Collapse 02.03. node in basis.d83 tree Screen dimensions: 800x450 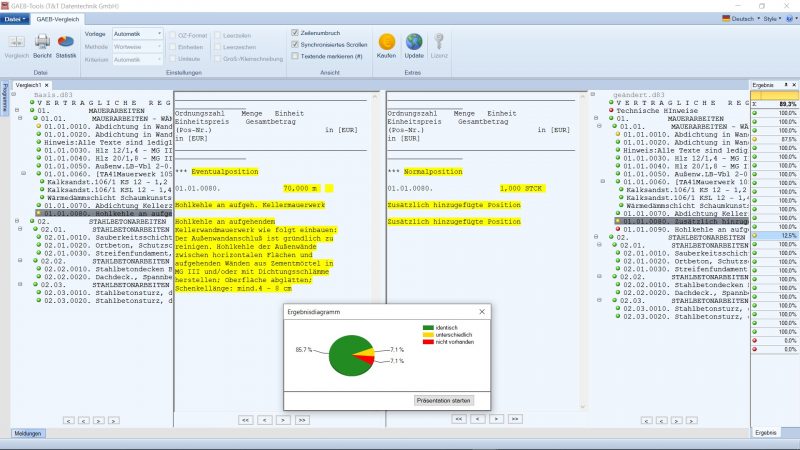click(20, 284)
